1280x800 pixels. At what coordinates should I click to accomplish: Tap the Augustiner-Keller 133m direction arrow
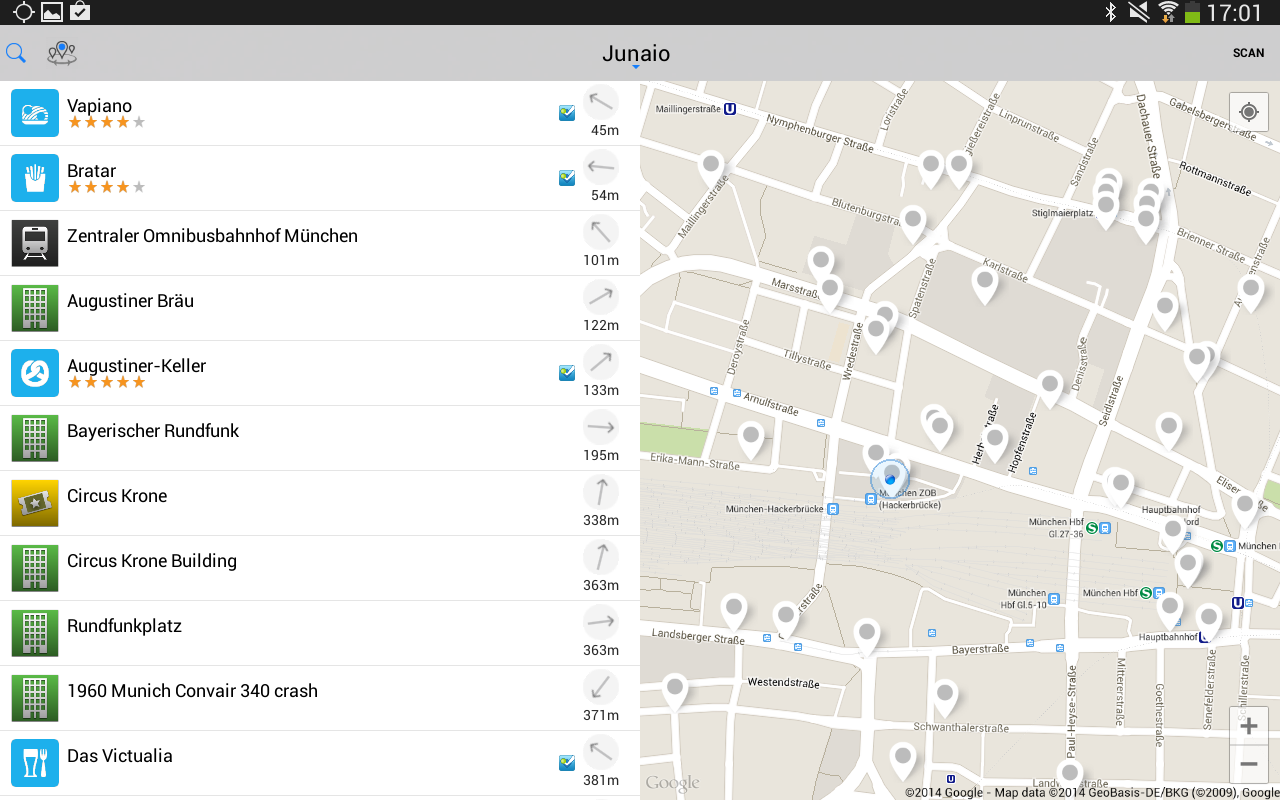(x=601, y=362)
